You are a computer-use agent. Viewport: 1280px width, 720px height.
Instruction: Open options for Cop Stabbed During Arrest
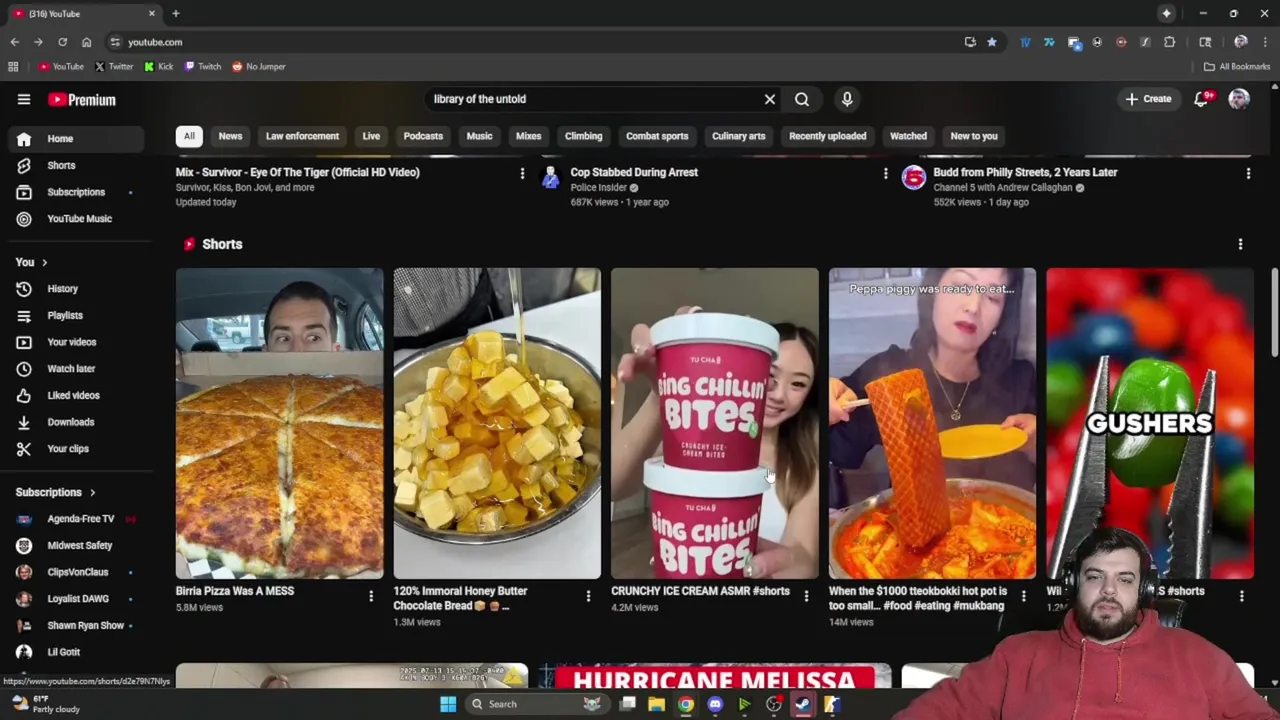[x=885, y=173]
